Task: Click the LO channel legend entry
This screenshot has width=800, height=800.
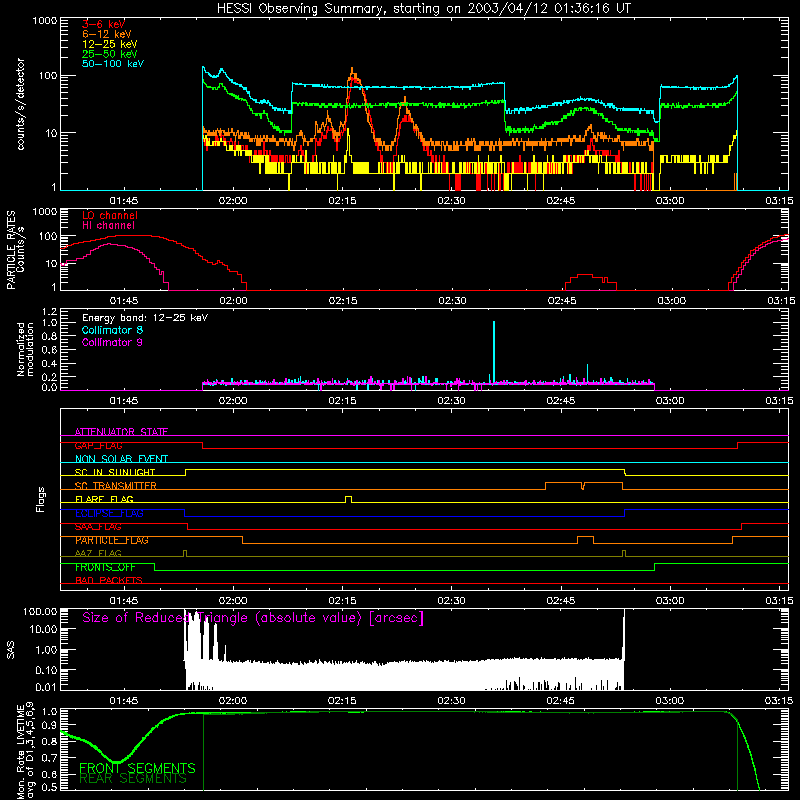Action: (110, 215)
